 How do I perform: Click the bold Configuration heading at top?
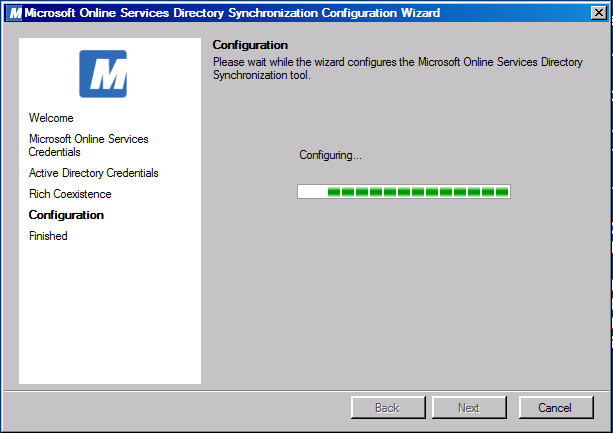(250, 46)
